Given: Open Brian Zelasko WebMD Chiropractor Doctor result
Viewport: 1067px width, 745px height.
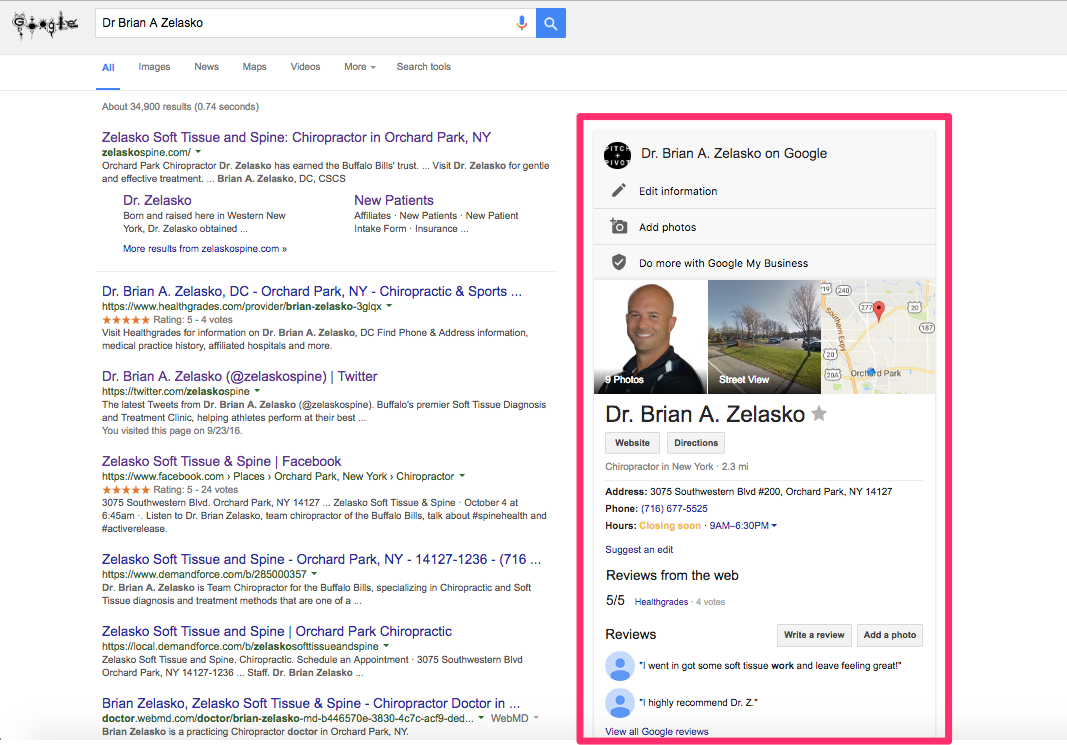Looking at the screenshot, I should (311, 703).
